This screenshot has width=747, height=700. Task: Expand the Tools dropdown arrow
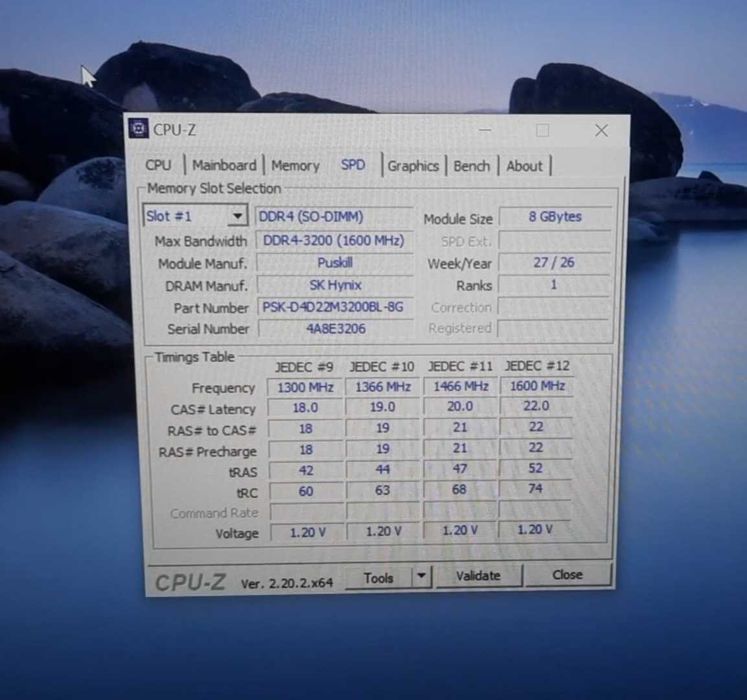point(421,576)
